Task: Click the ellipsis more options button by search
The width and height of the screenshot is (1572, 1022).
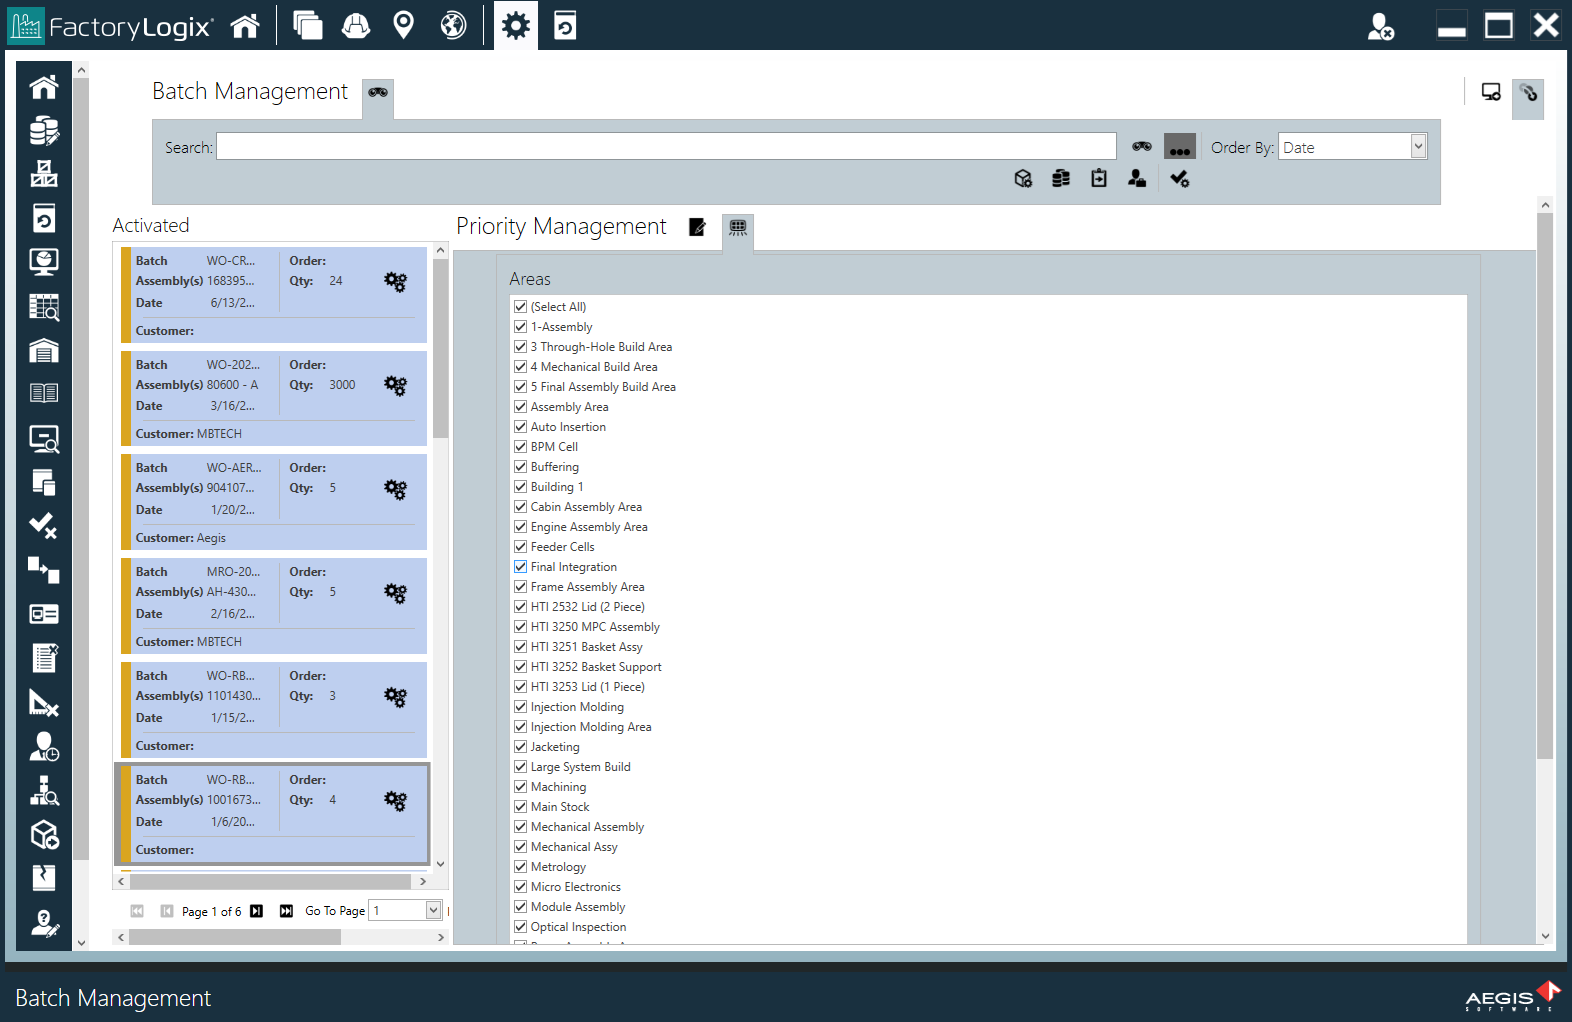Action: pyautogui.click(x=1180, y=147)
